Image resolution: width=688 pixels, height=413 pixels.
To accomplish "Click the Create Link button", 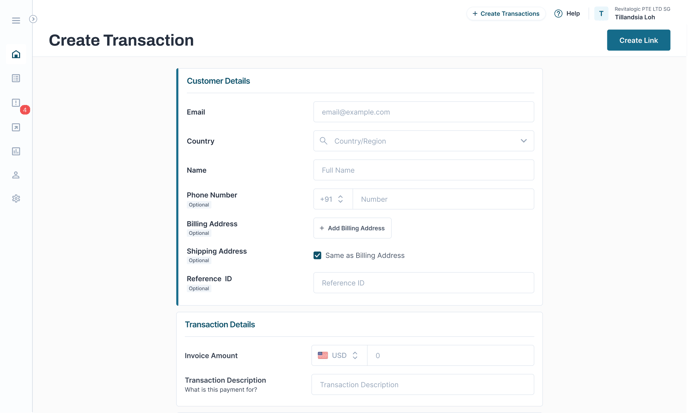I will pos(638,40).
